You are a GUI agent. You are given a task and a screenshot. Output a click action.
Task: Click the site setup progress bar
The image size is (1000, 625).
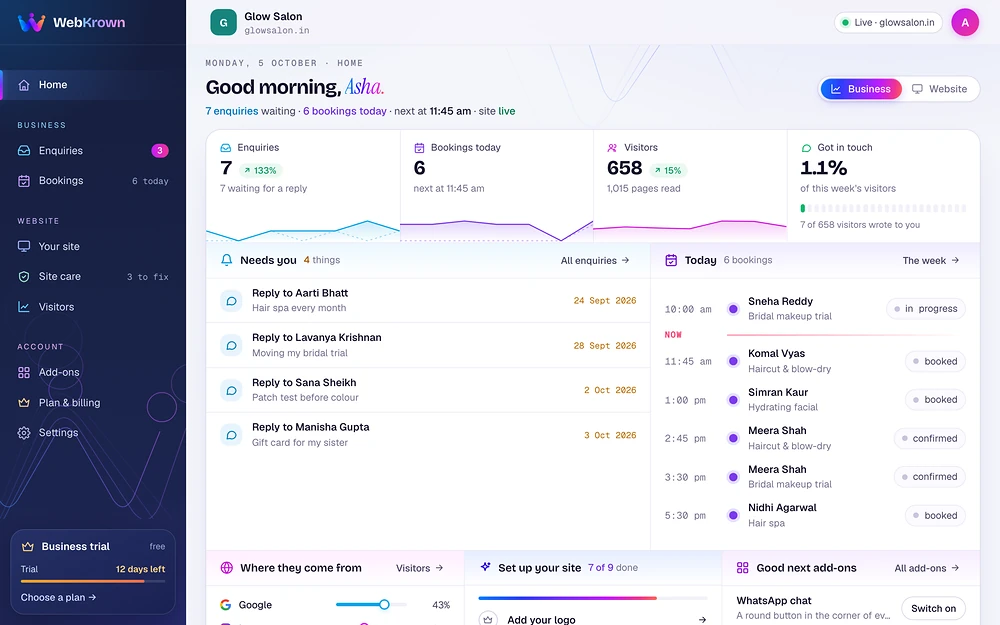point(593,598)
